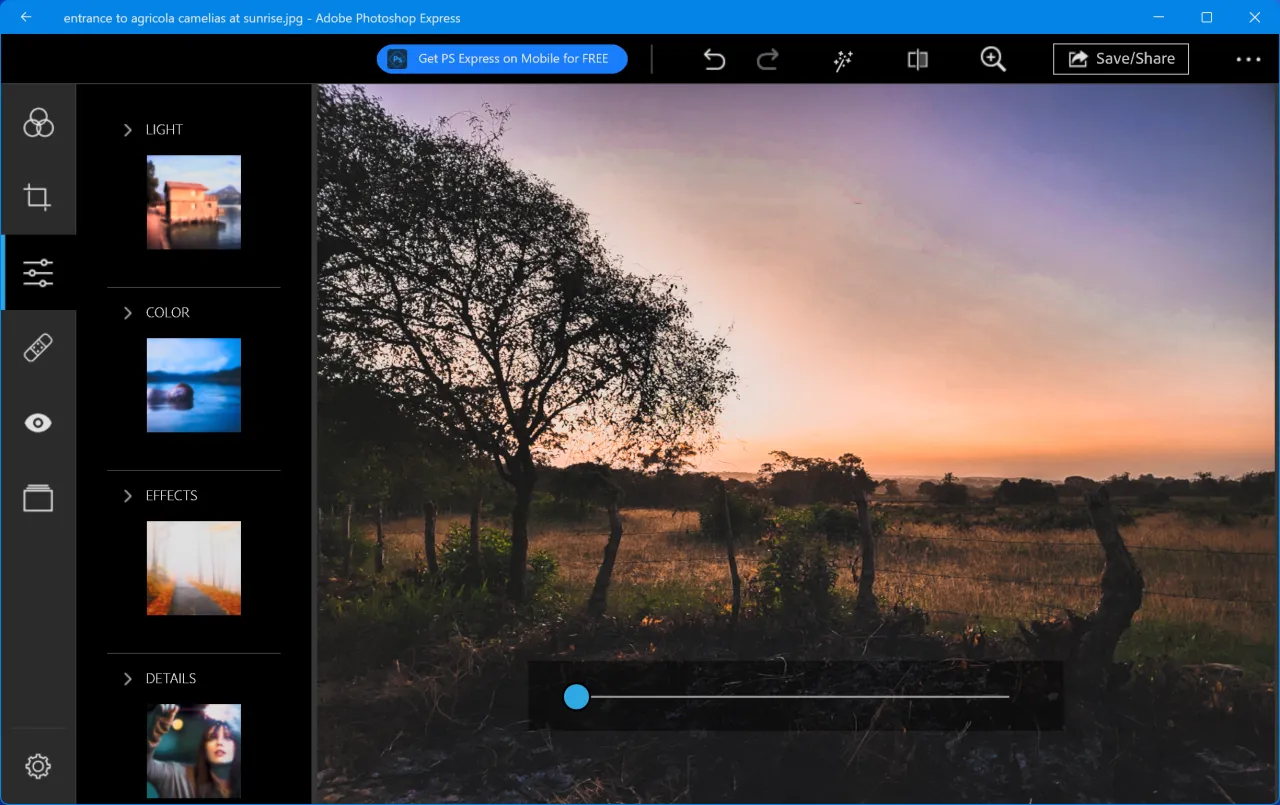Click the Save/Share button

coord(1120,59)
